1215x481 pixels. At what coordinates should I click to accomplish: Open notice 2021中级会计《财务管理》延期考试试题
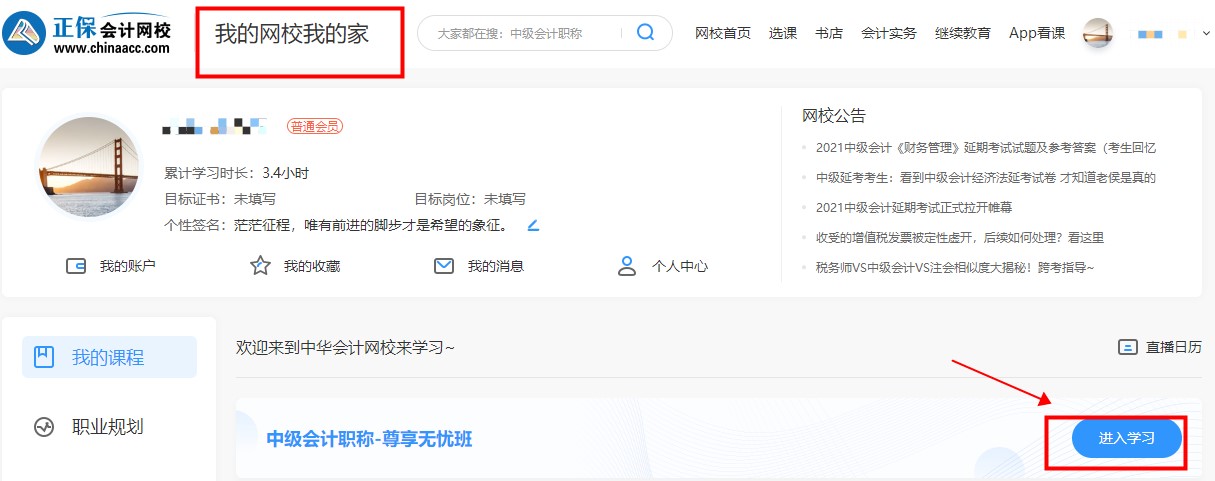pos(986,148)
